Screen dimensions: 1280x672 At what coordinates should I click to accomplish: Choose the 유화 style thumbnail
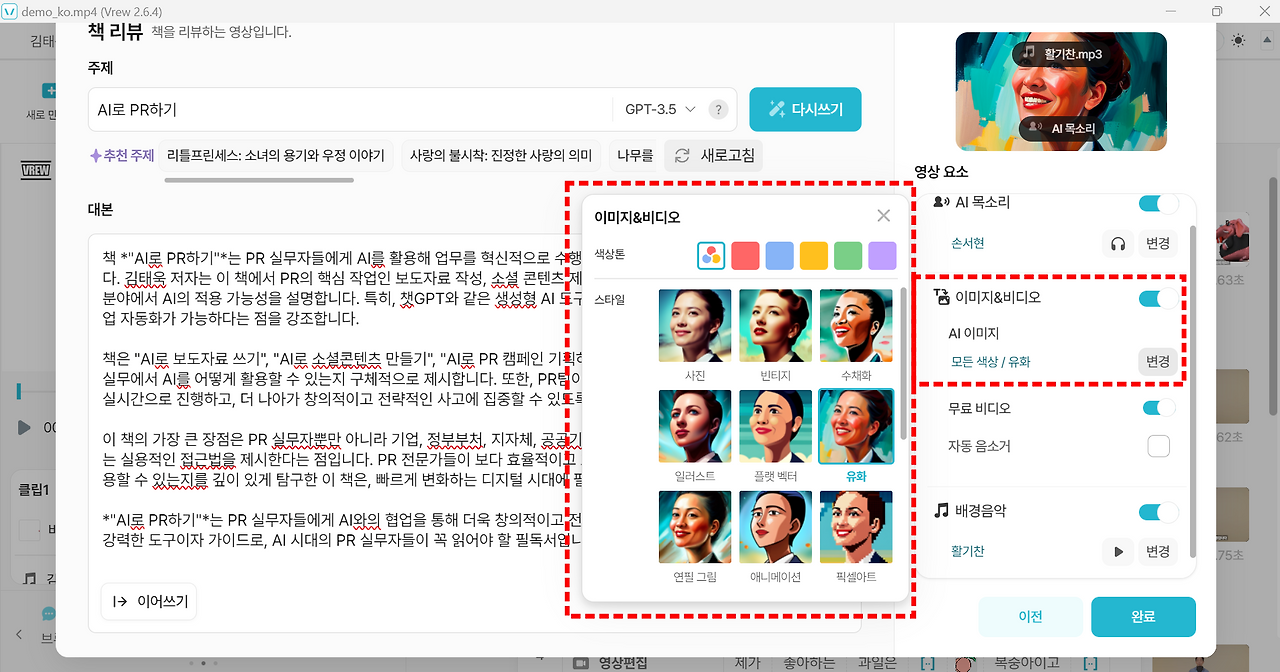[x=855, y=426]
